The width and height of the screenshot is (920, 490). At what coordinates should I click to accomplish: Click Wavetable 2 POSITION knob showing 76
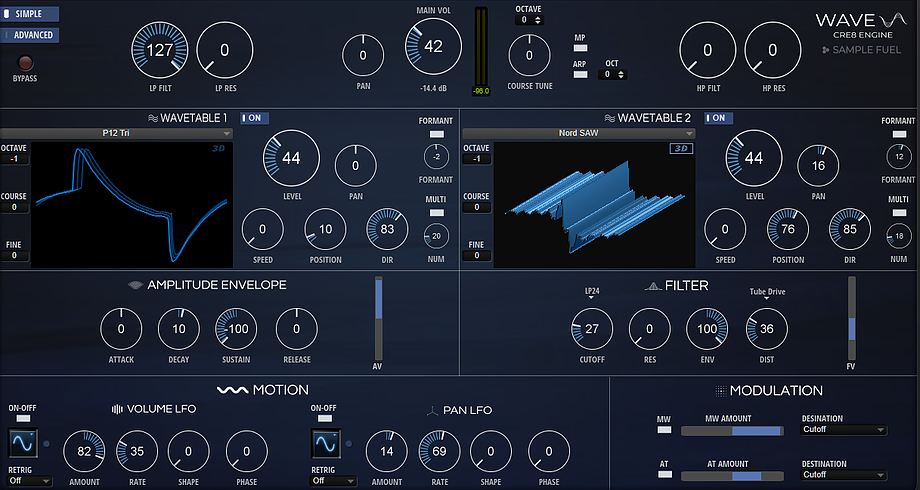point(787,229)
